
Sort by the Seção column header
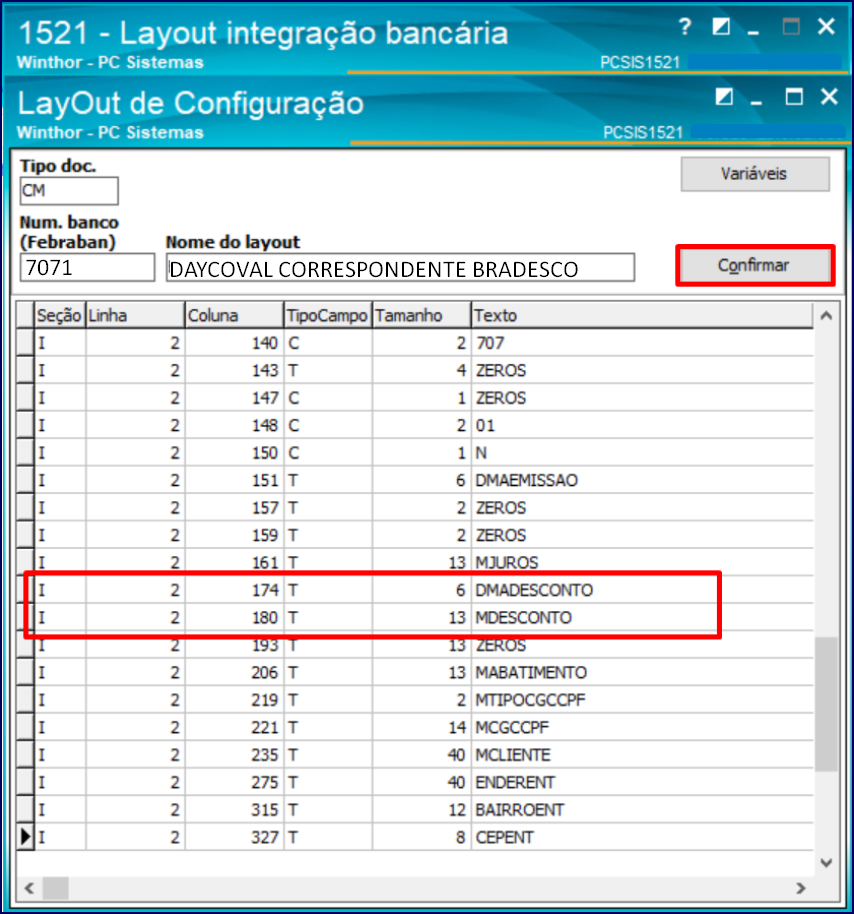click(59, 315)
